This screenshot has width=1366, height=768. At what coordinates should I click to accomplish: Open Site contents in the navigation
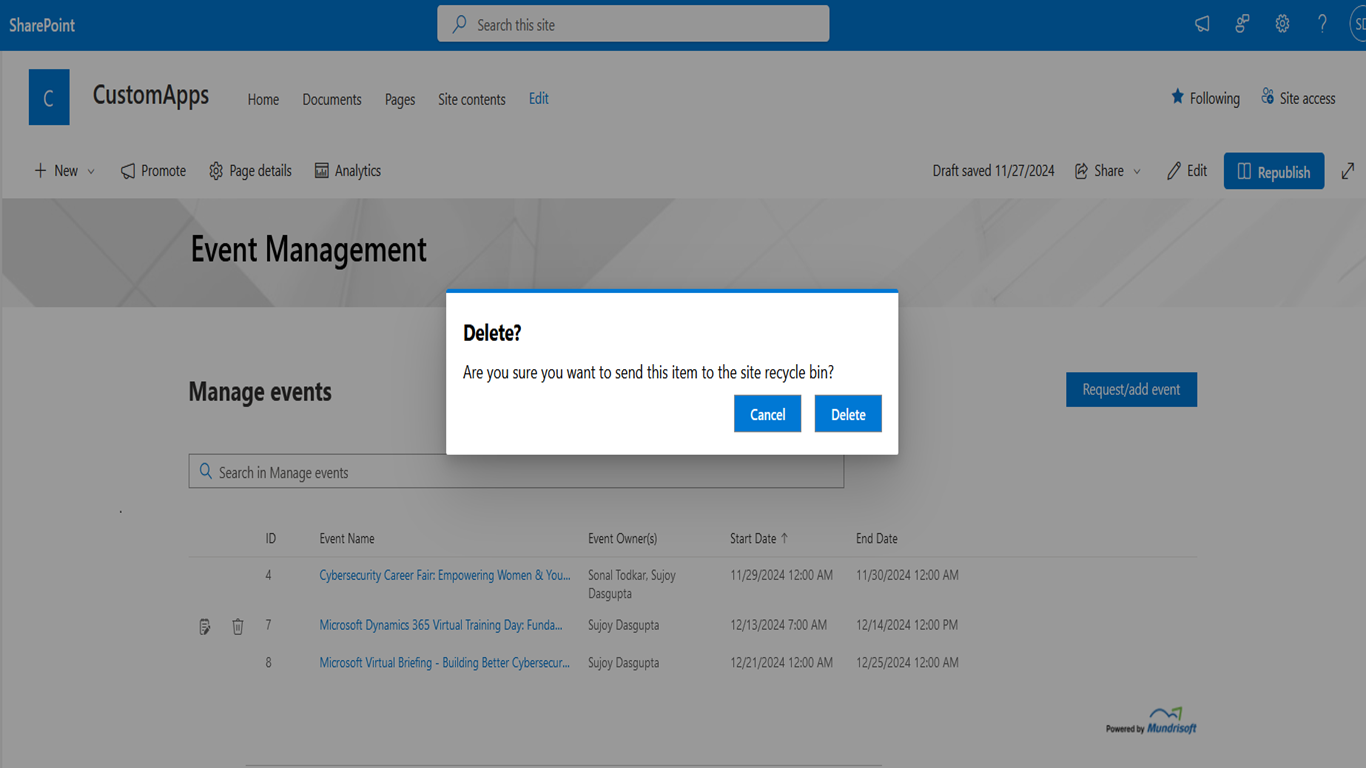coord(471,99)
